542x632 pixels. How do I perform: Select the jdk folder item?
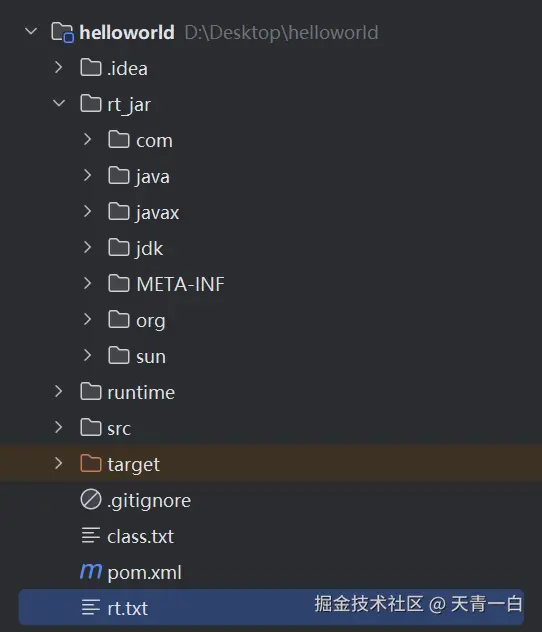(150, 248)
